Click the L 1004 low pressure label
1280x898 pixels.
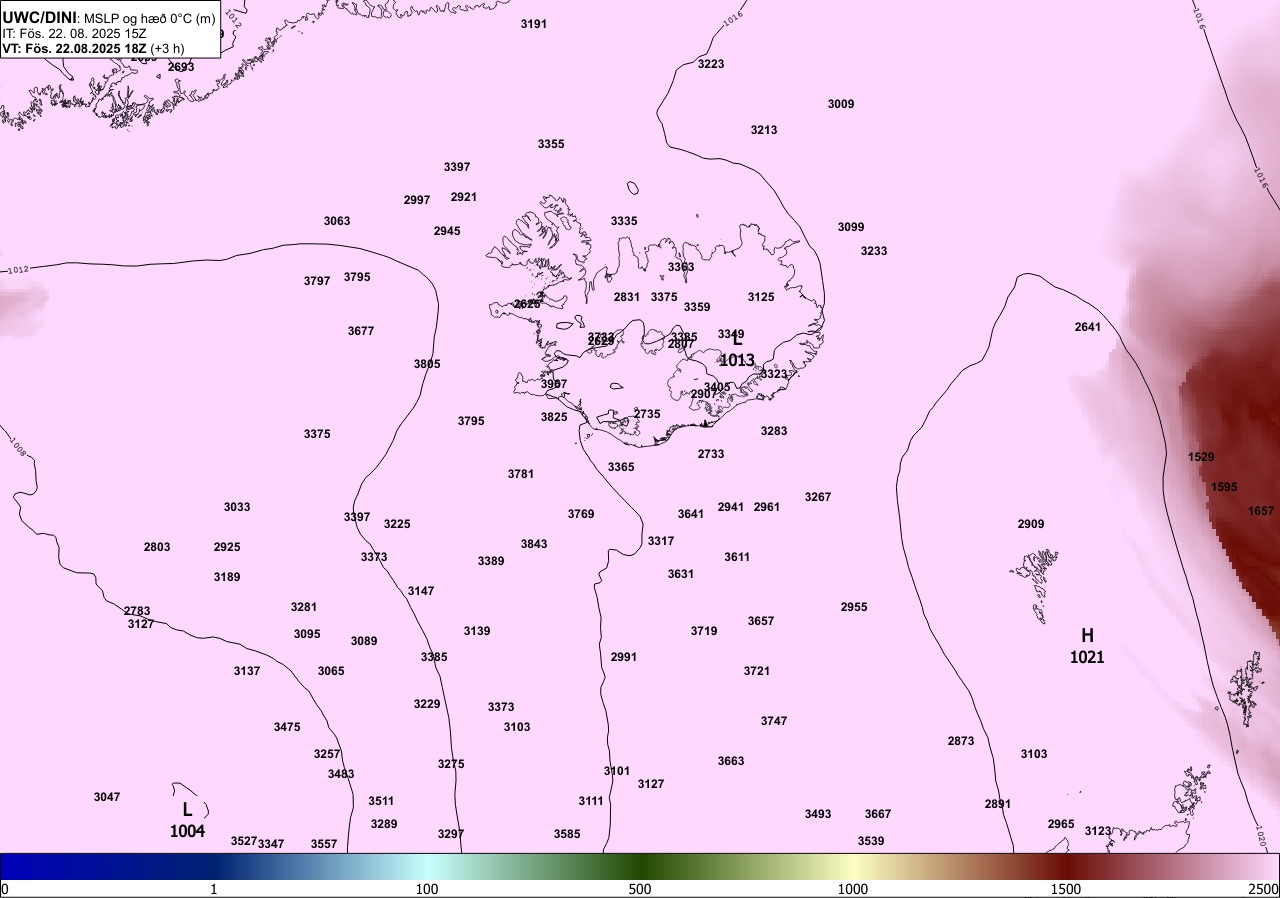click(187, 820)
